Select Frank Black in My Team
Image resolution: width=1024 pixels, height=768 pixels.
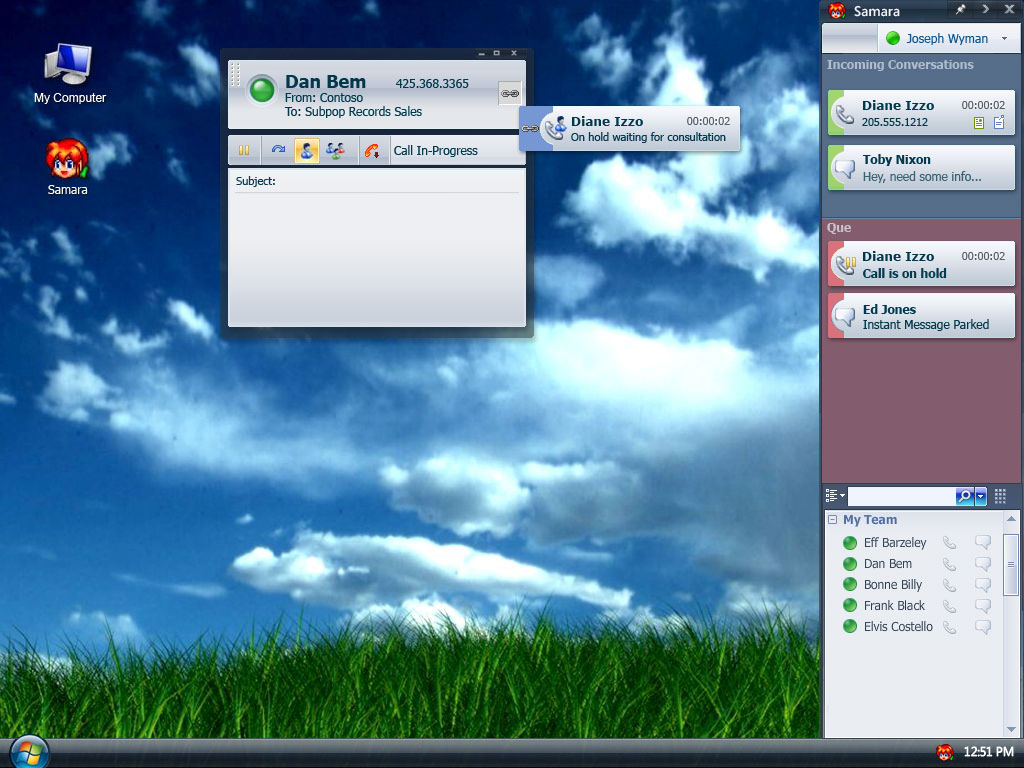(x=894, y=605)
